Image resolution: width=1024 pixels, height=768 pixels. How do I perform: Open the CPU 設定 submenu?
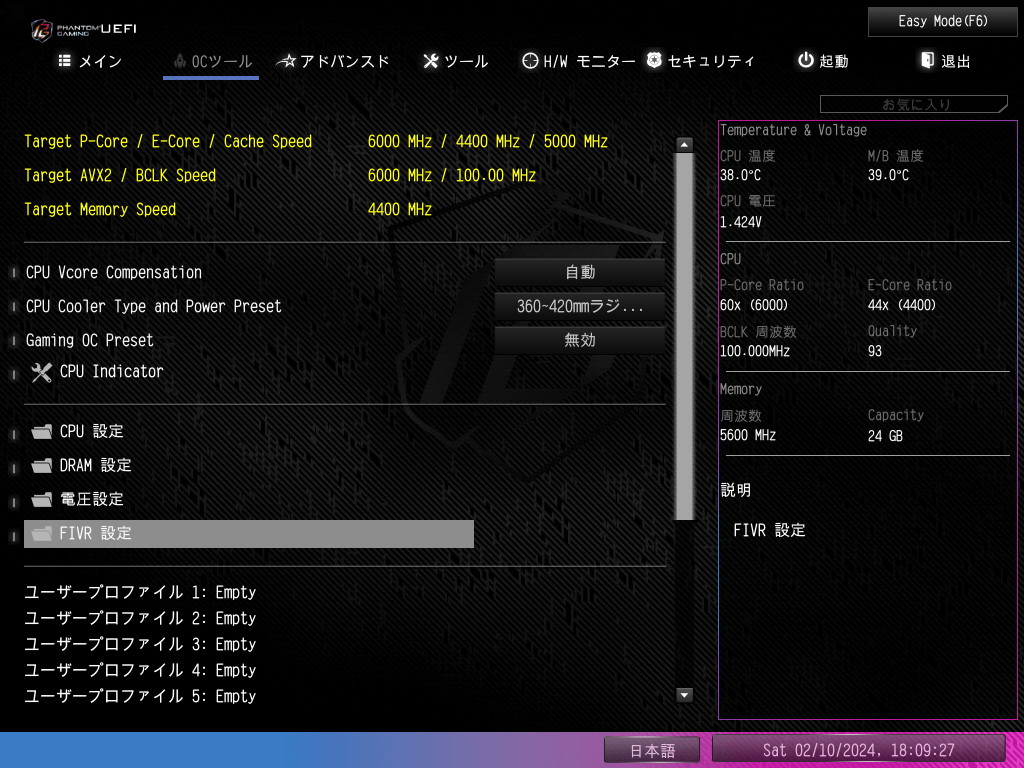click(91, 432)
